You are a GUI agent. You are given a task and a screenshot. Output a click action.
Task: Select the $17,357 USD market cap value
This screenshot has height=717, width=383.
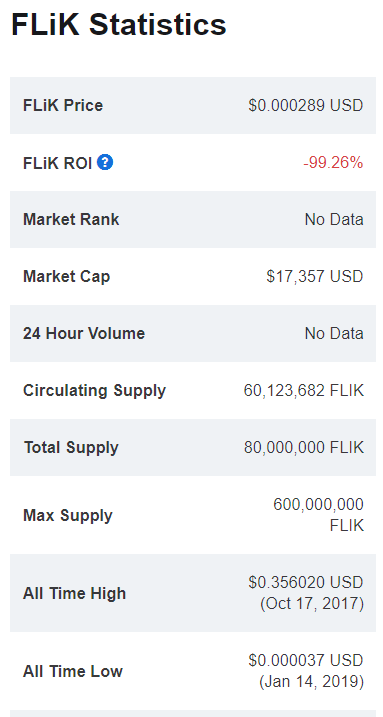(315, 277)
